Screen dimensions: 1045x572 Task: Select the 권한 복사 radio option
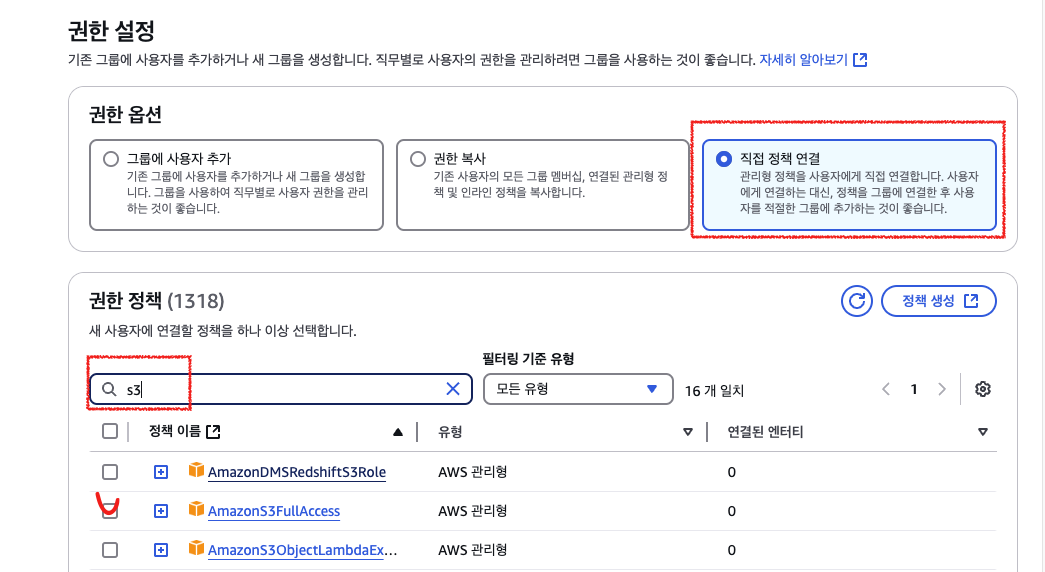click(418, 159)
